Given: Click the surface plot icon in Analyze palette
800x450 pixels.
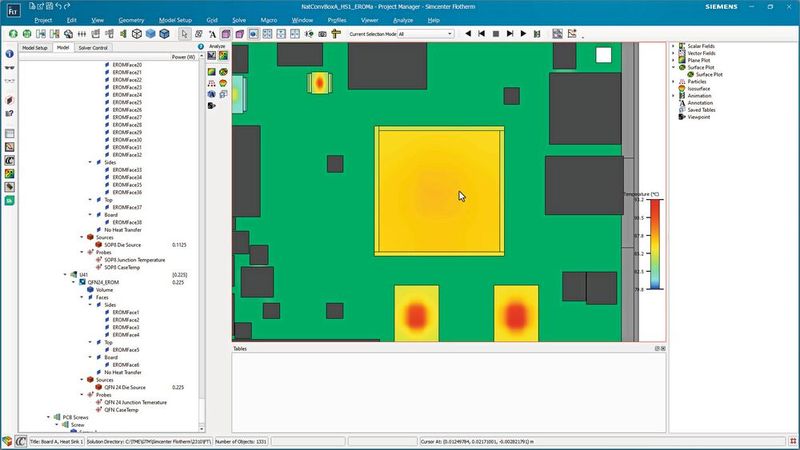Looking at the screenshot, I should pyautogui.click(x=223, y=72).
